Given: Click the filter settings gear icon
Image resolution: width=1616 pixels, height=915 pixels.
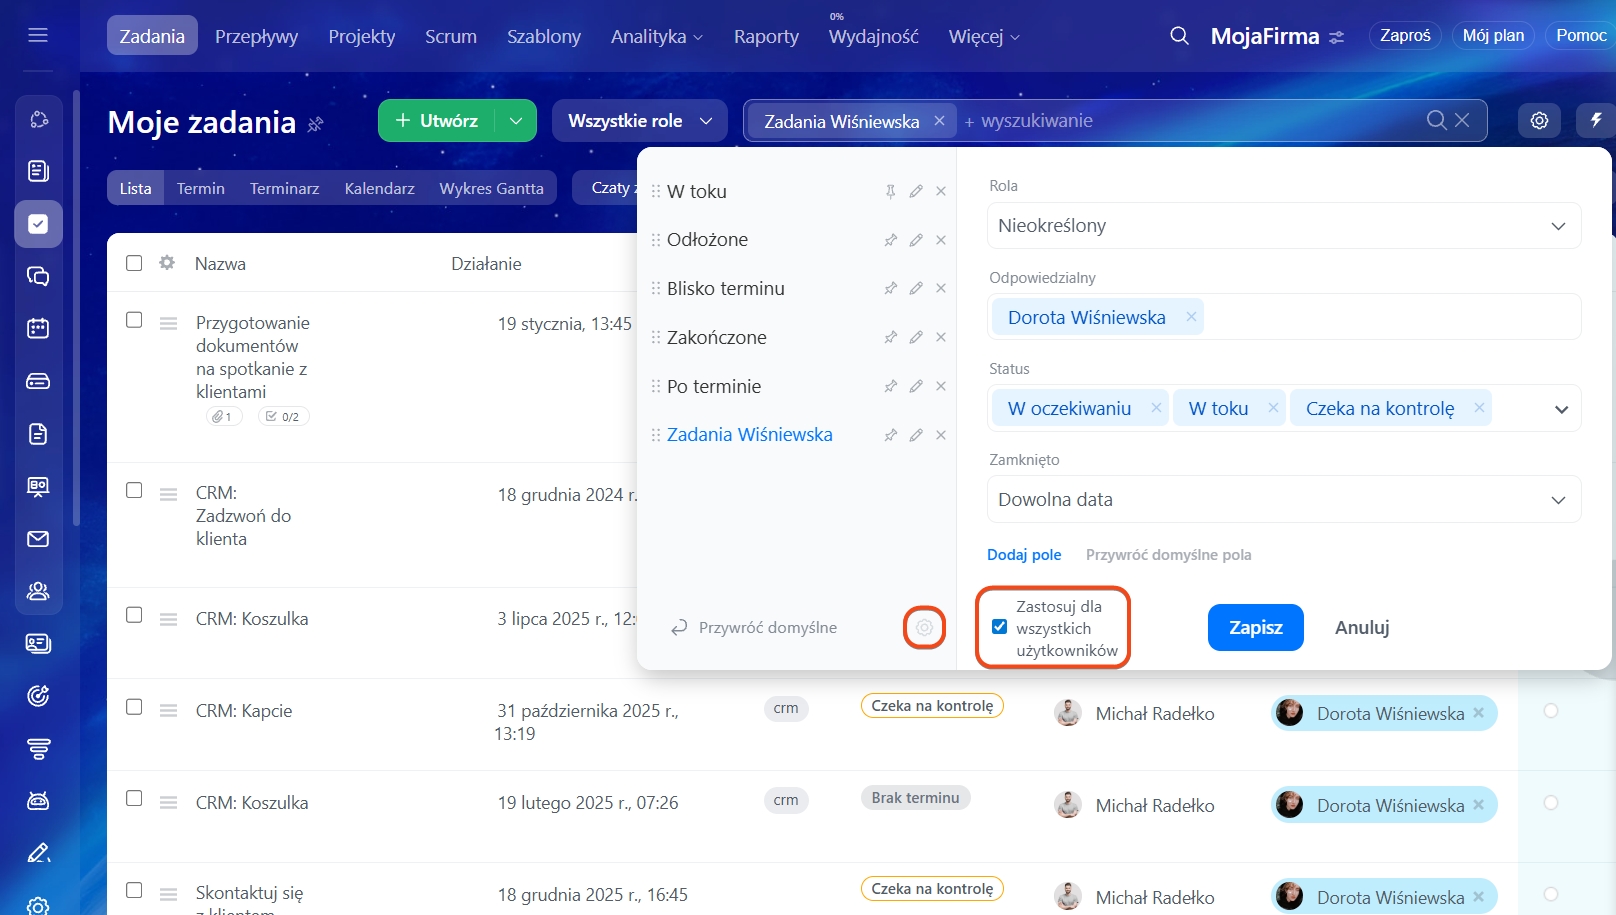Looking at the screenshot, I should [924, 628].
